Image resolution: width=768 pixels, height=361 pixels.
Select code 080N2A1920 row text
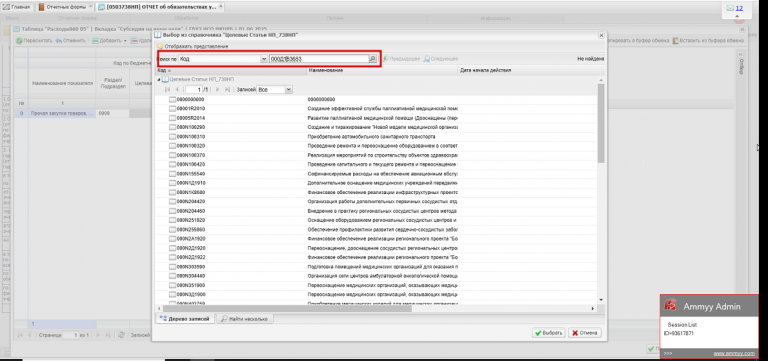pos(191,239)
